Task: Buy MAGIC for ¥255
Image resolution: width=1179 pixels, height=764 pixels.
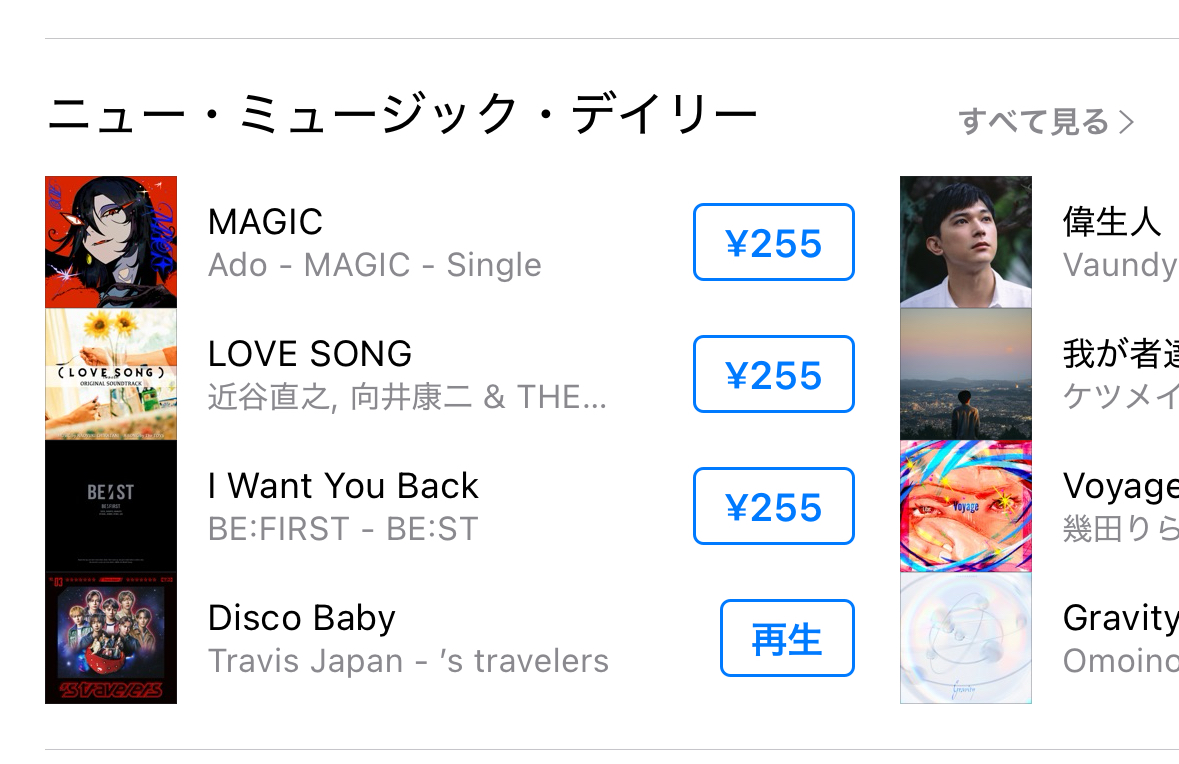Action: point(773,242)
